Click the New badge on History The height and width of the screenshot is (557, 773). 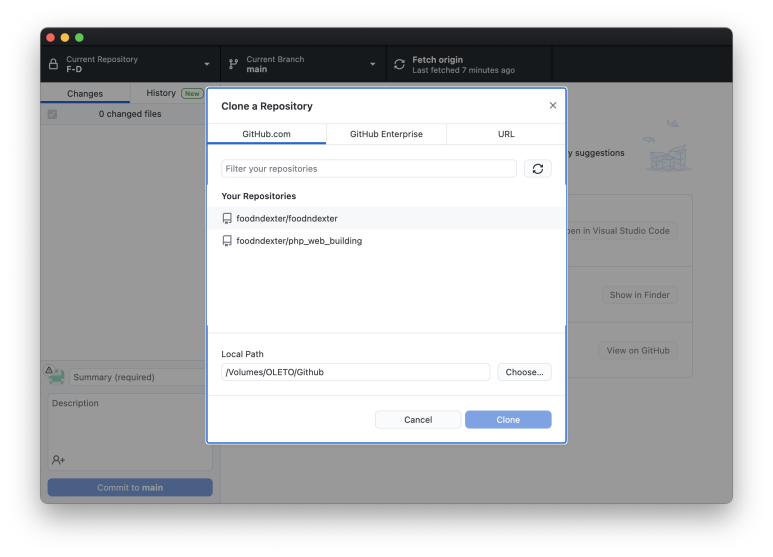click(192, 93)
